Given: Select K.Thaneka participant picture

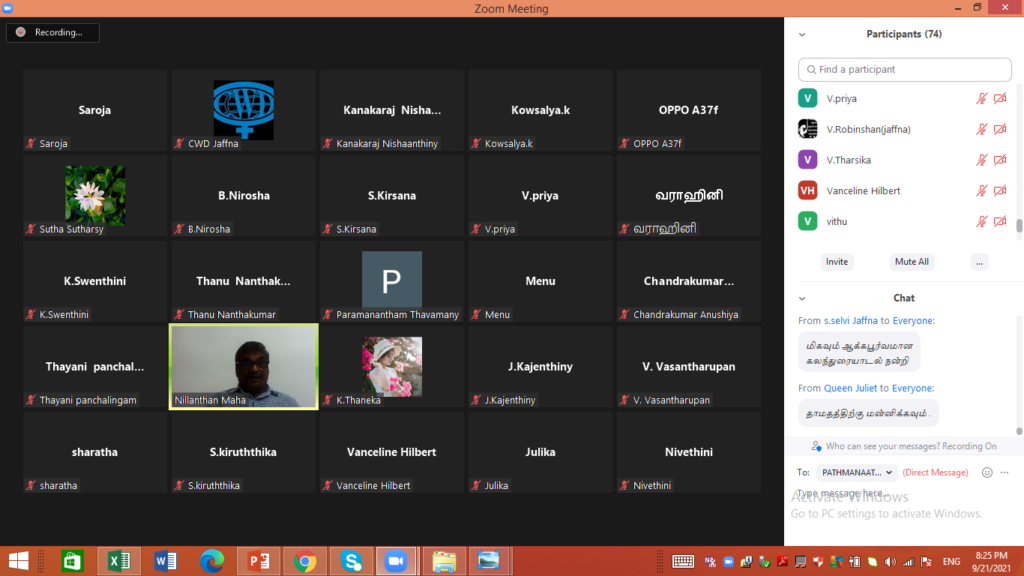Looking at the screenshot, I should (392, 366).
